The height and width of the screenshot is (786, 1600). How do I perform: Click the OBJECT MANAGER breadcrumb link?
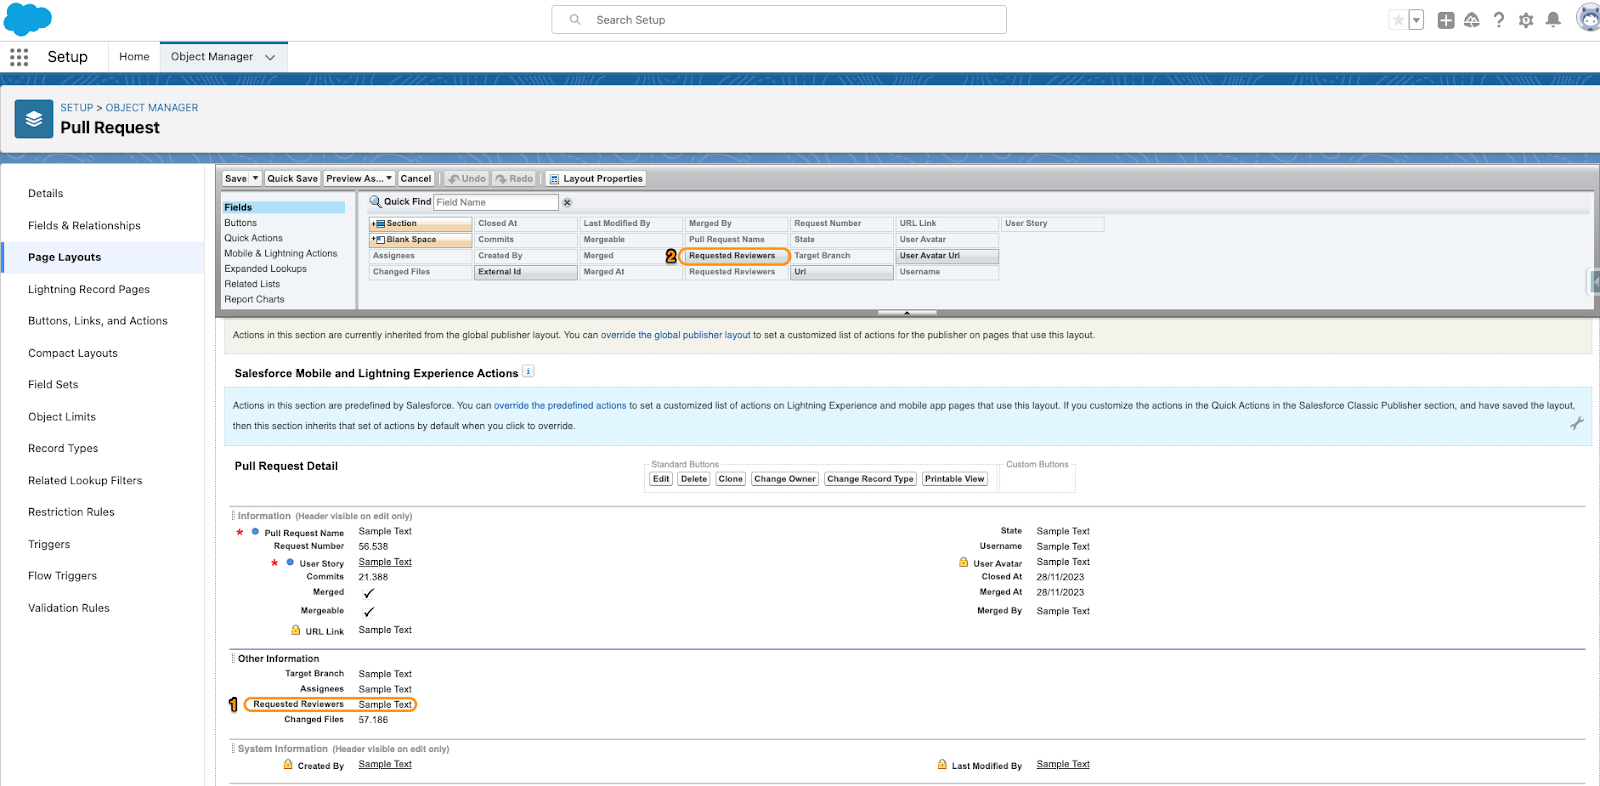click(152, 108)
